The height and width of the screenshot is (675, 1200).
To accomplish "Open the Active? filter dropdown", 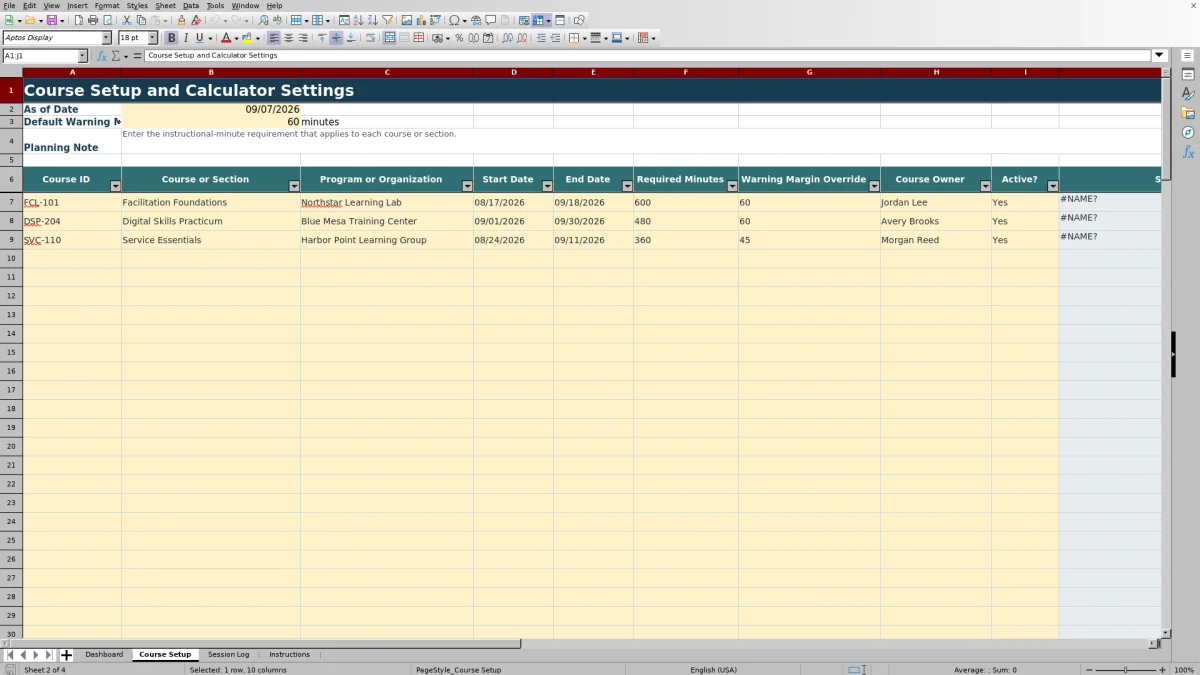I will pyautogui.click(x=1053, y=186).
